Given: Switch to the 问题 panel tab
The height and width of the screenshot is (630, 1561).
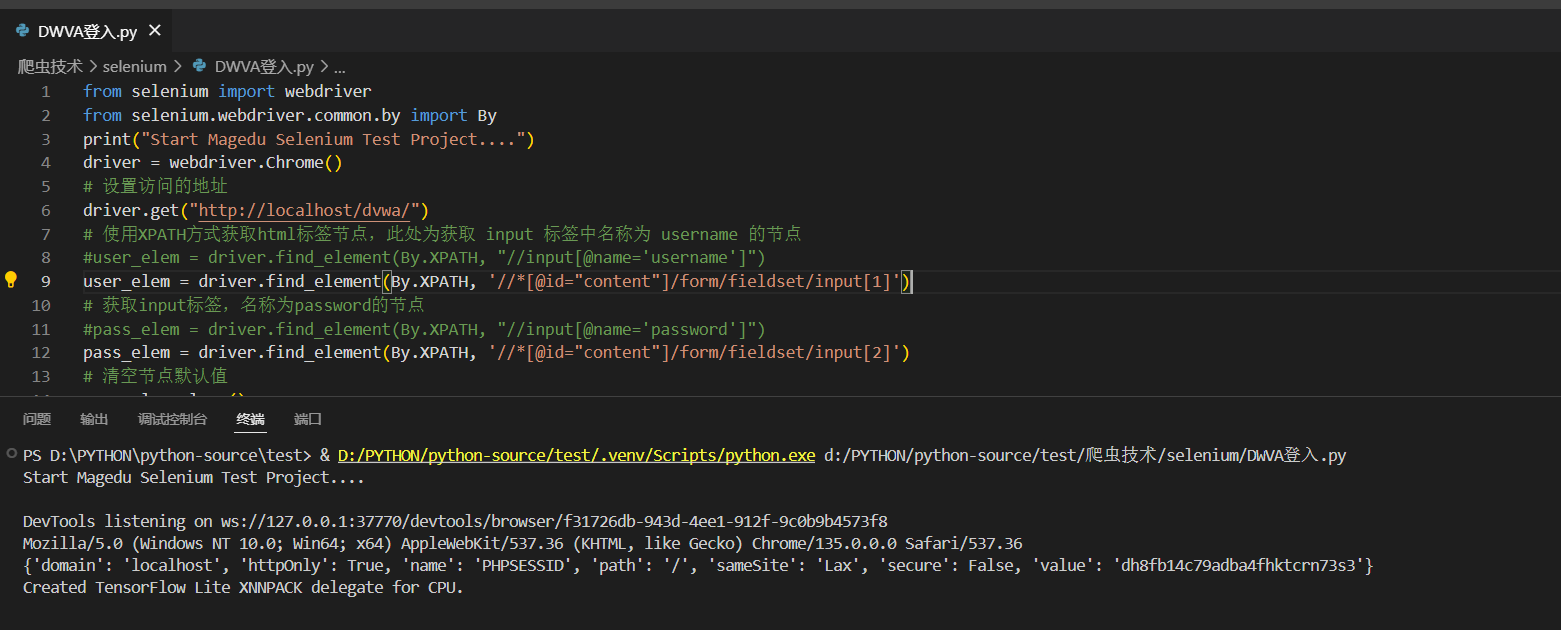Looking at the screenshot, I should click(x=37, y=419).
